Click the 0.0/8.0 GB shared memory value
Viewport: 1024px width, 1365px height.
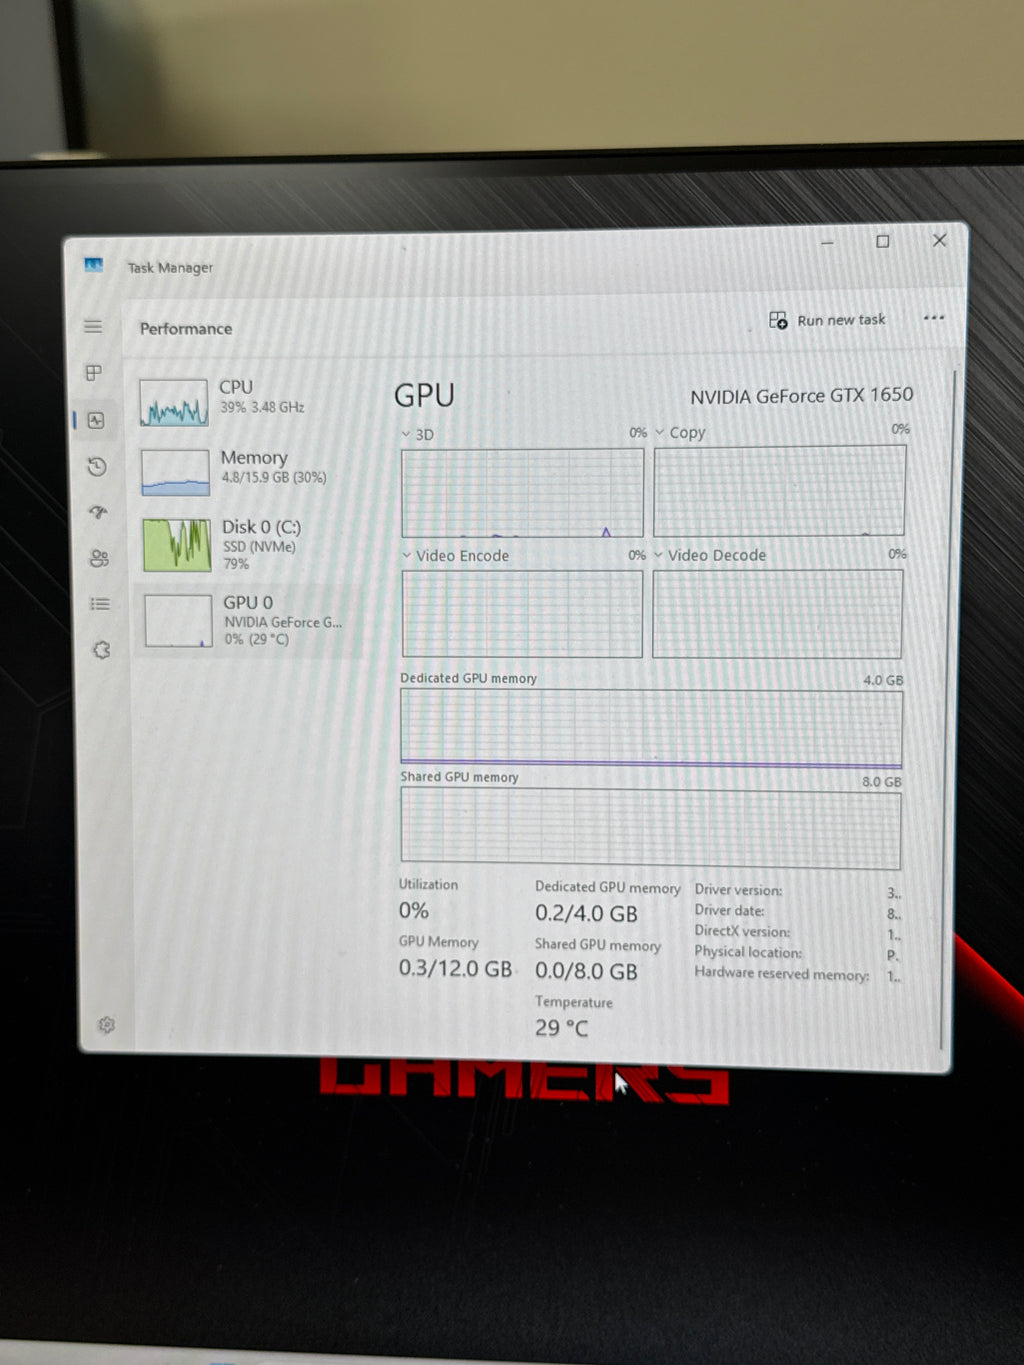586,971
